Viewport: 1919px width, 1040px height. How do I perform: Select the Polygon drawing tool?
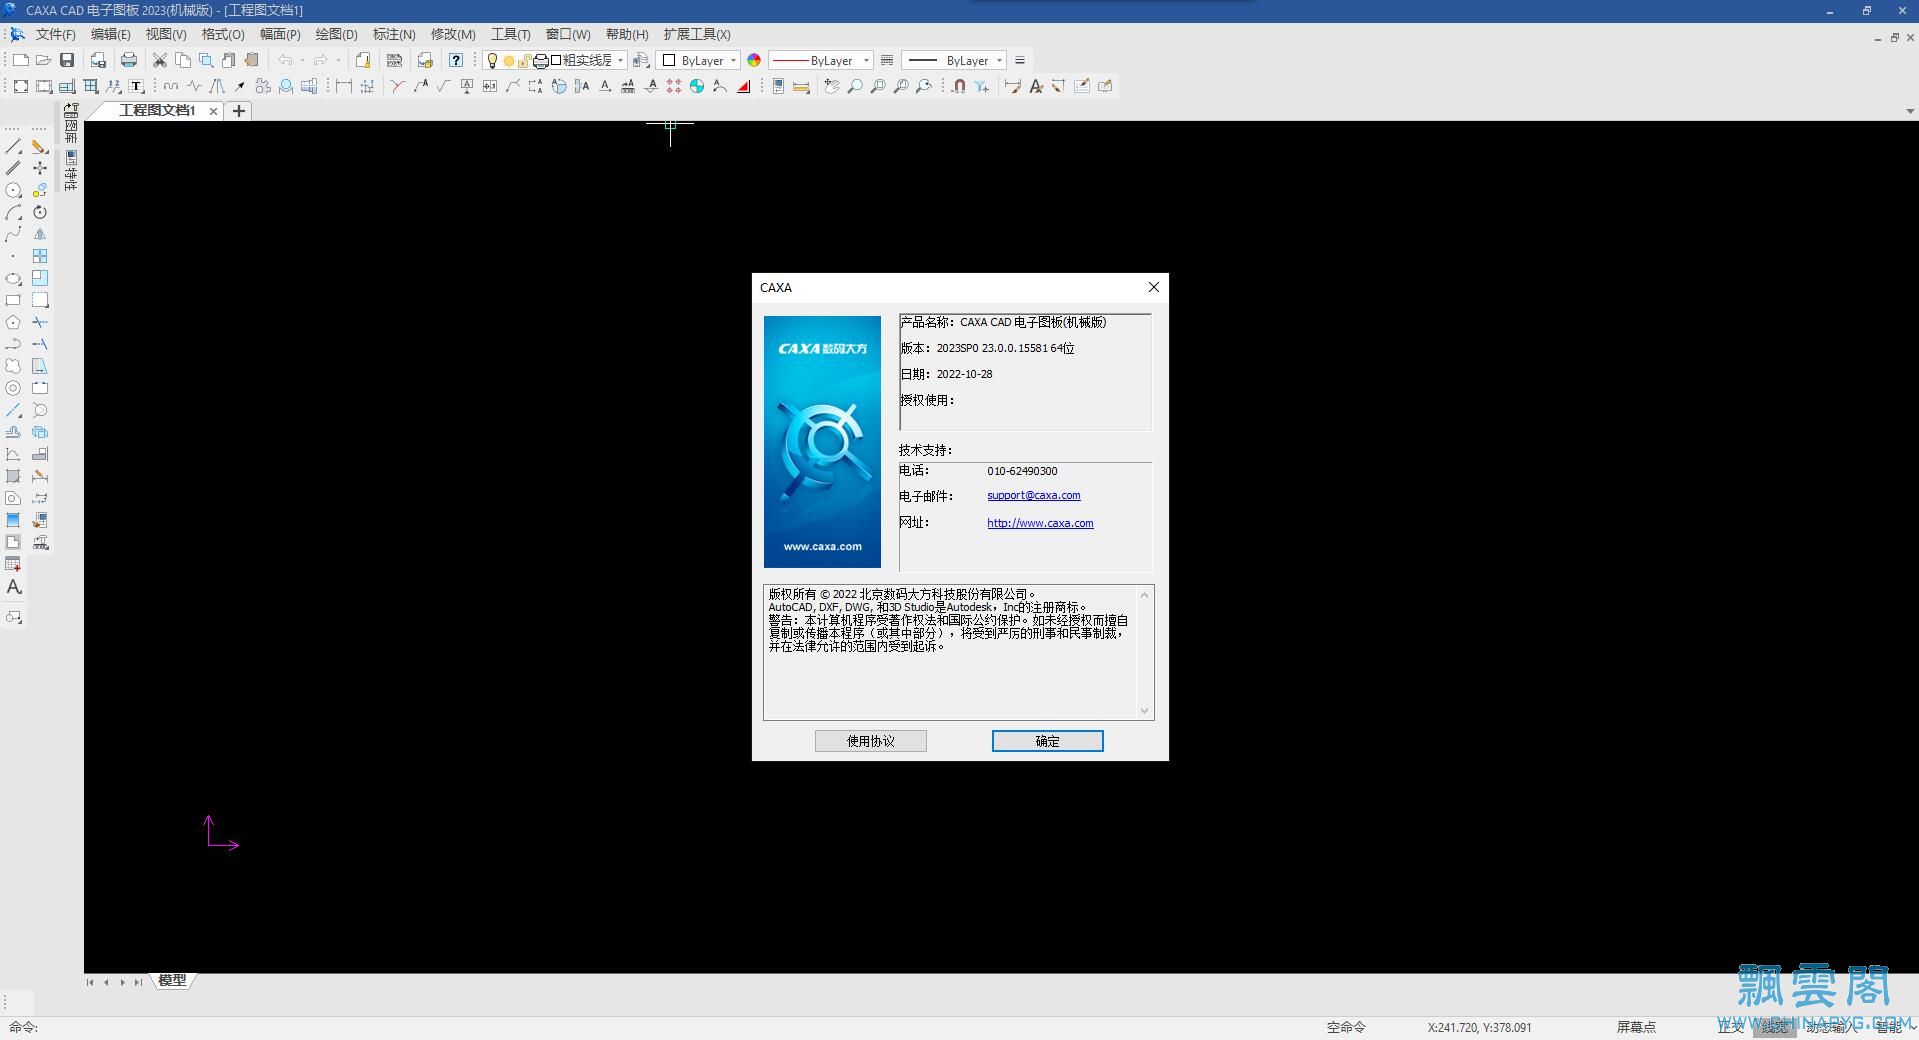click(x=14, y=322)
